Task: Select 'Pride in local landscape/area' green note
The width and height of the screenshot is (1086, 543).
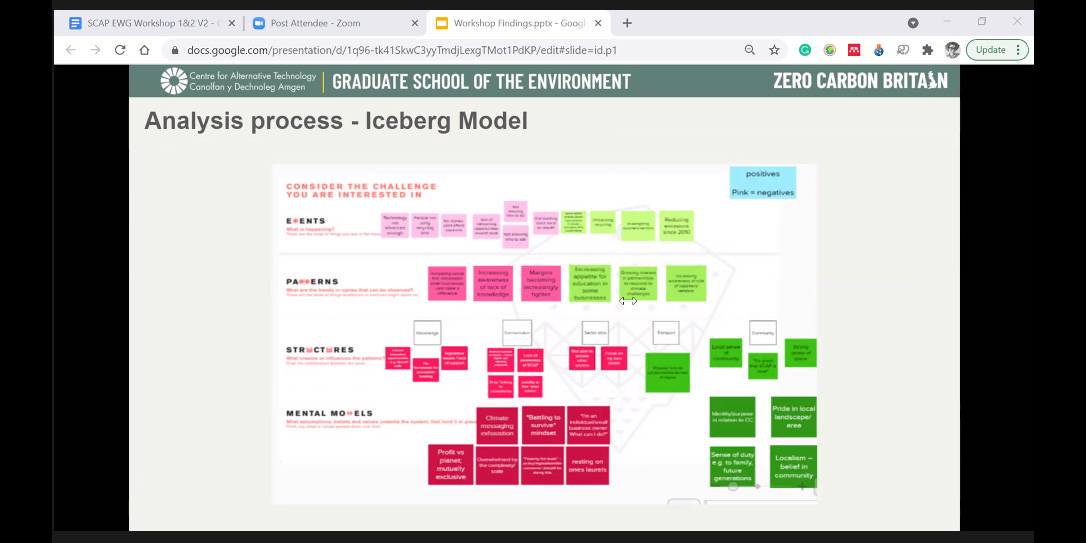Action: point(794,417)
